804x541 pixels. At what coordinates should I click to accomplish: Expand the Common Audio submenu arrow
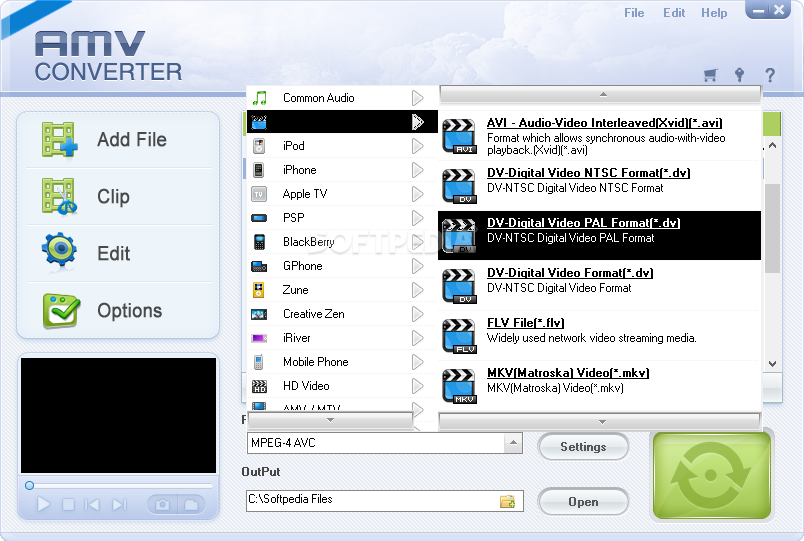coord(418,97)
